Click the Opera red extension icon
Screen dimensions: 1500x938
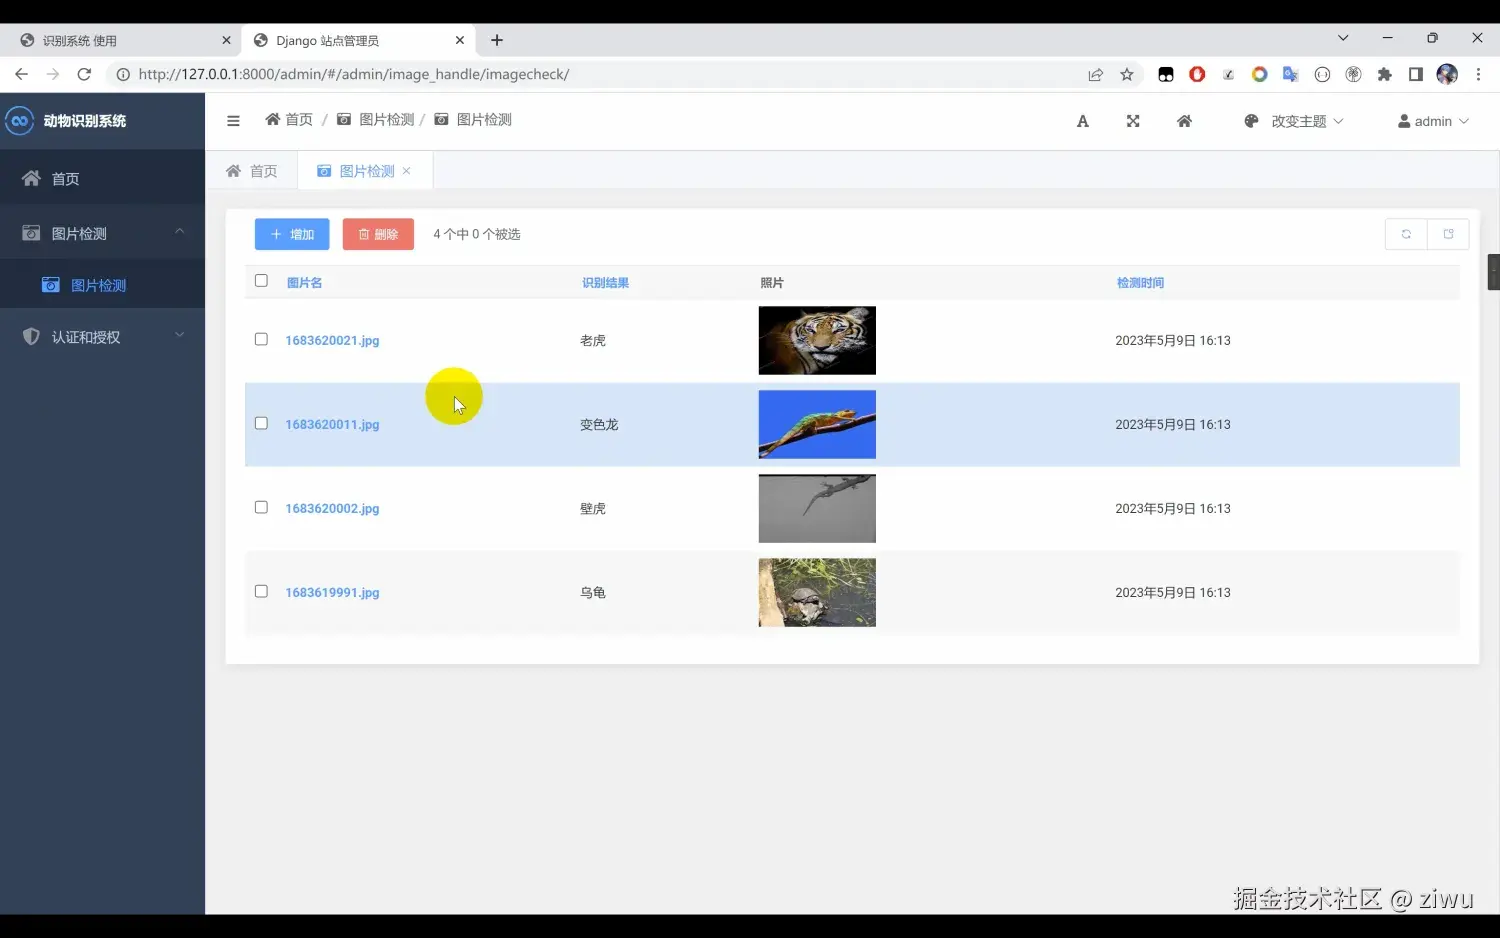(1197, 74)
